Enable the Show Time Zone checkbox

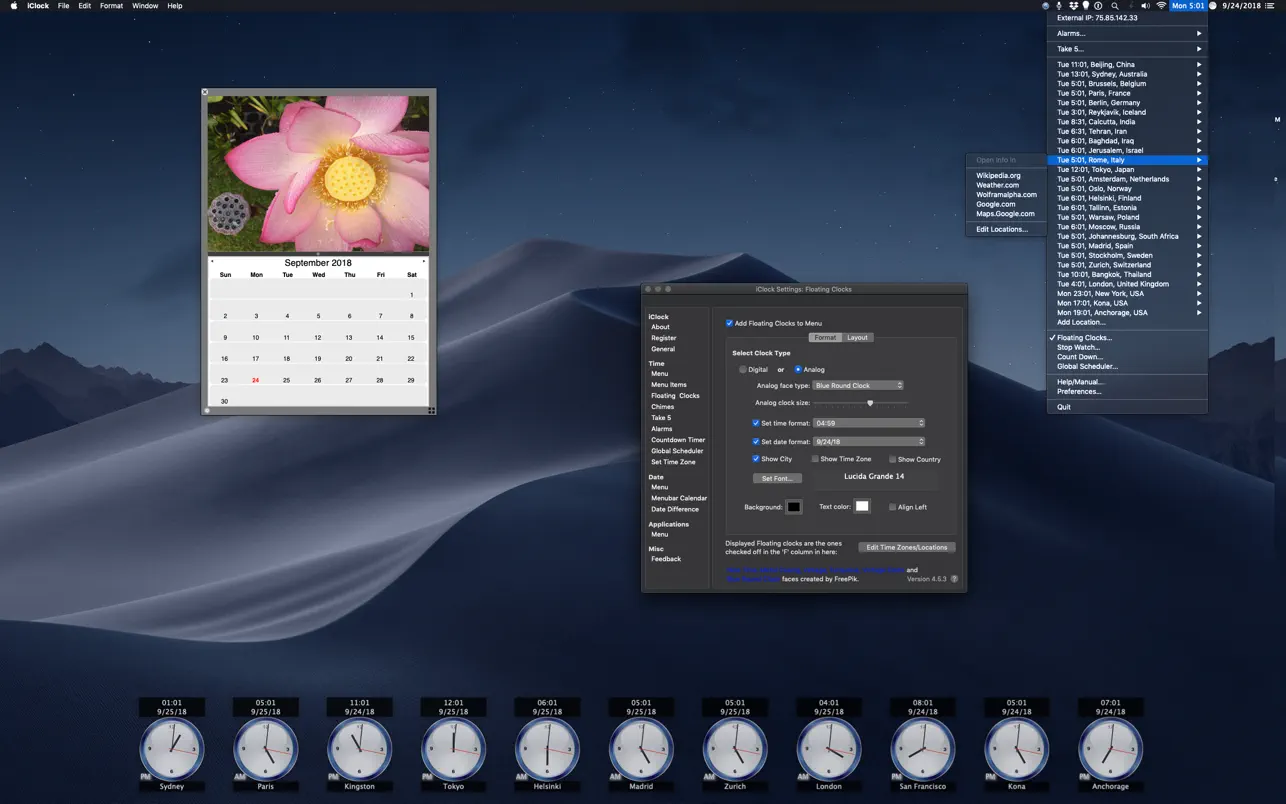pyautogui.click(x=815, y=459)
